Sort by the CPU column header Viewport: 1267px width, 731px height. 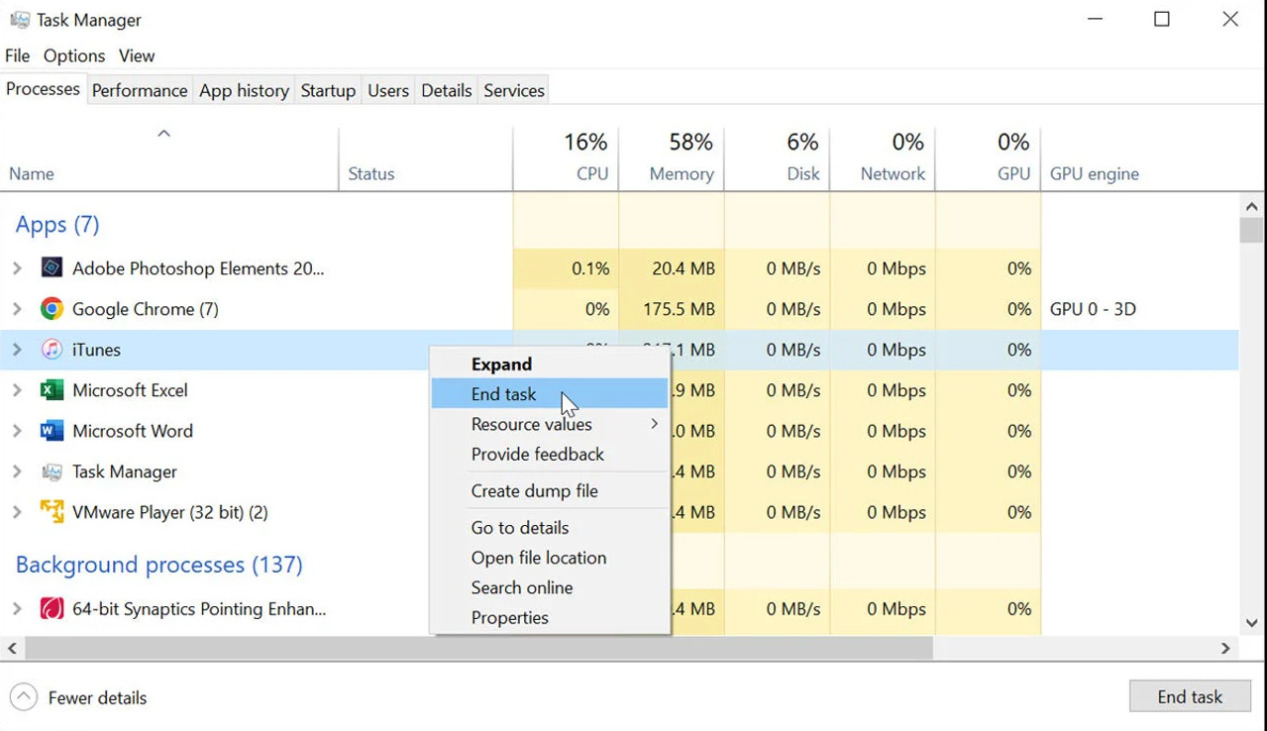[566, 159]
